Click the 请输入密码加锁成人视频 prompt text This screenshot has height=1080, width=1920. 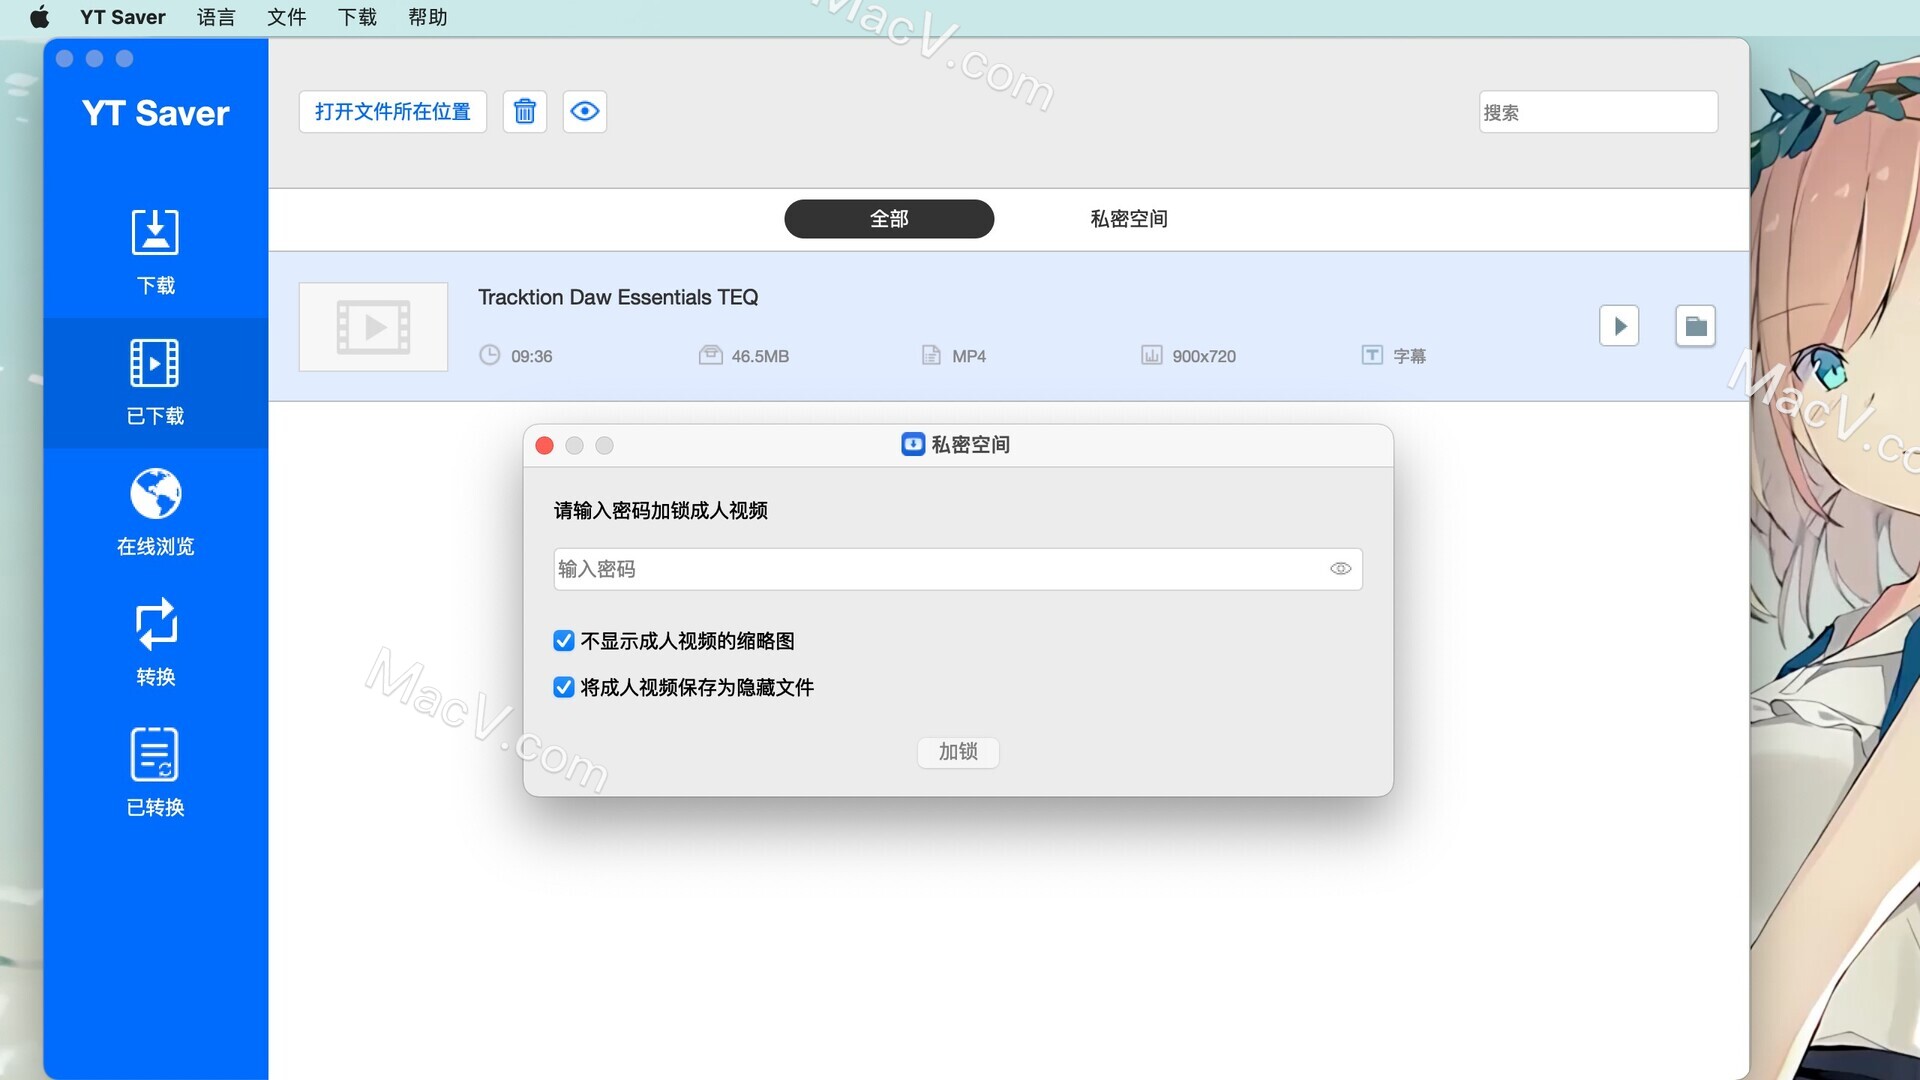tap(661, 511)
